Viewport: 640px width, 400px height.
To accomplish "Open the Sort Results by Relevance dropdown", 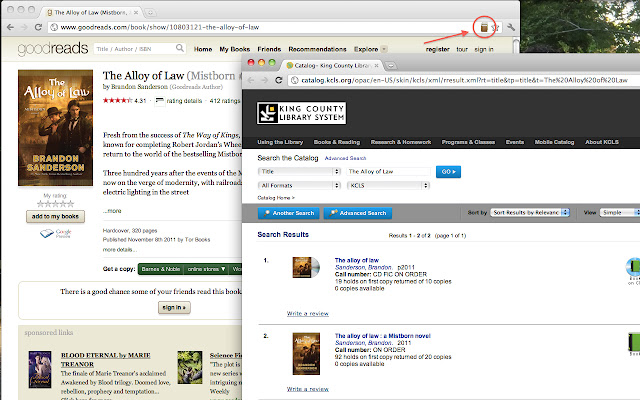I will pos(530,213).
